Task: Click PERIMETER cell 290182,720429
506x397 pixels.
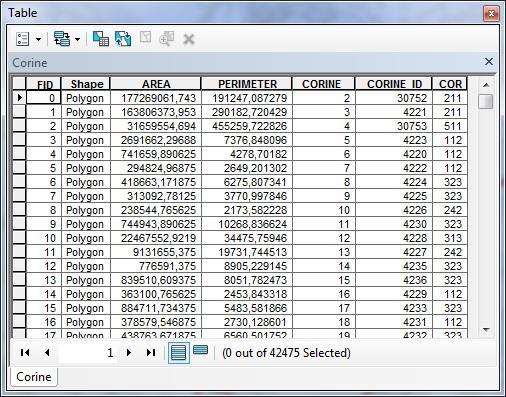Action: 247,112
